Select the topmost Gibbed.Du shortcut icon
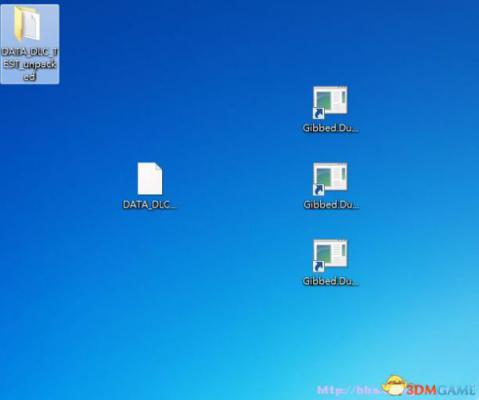This screenshot has width=479, height=400. pos(330,102)
